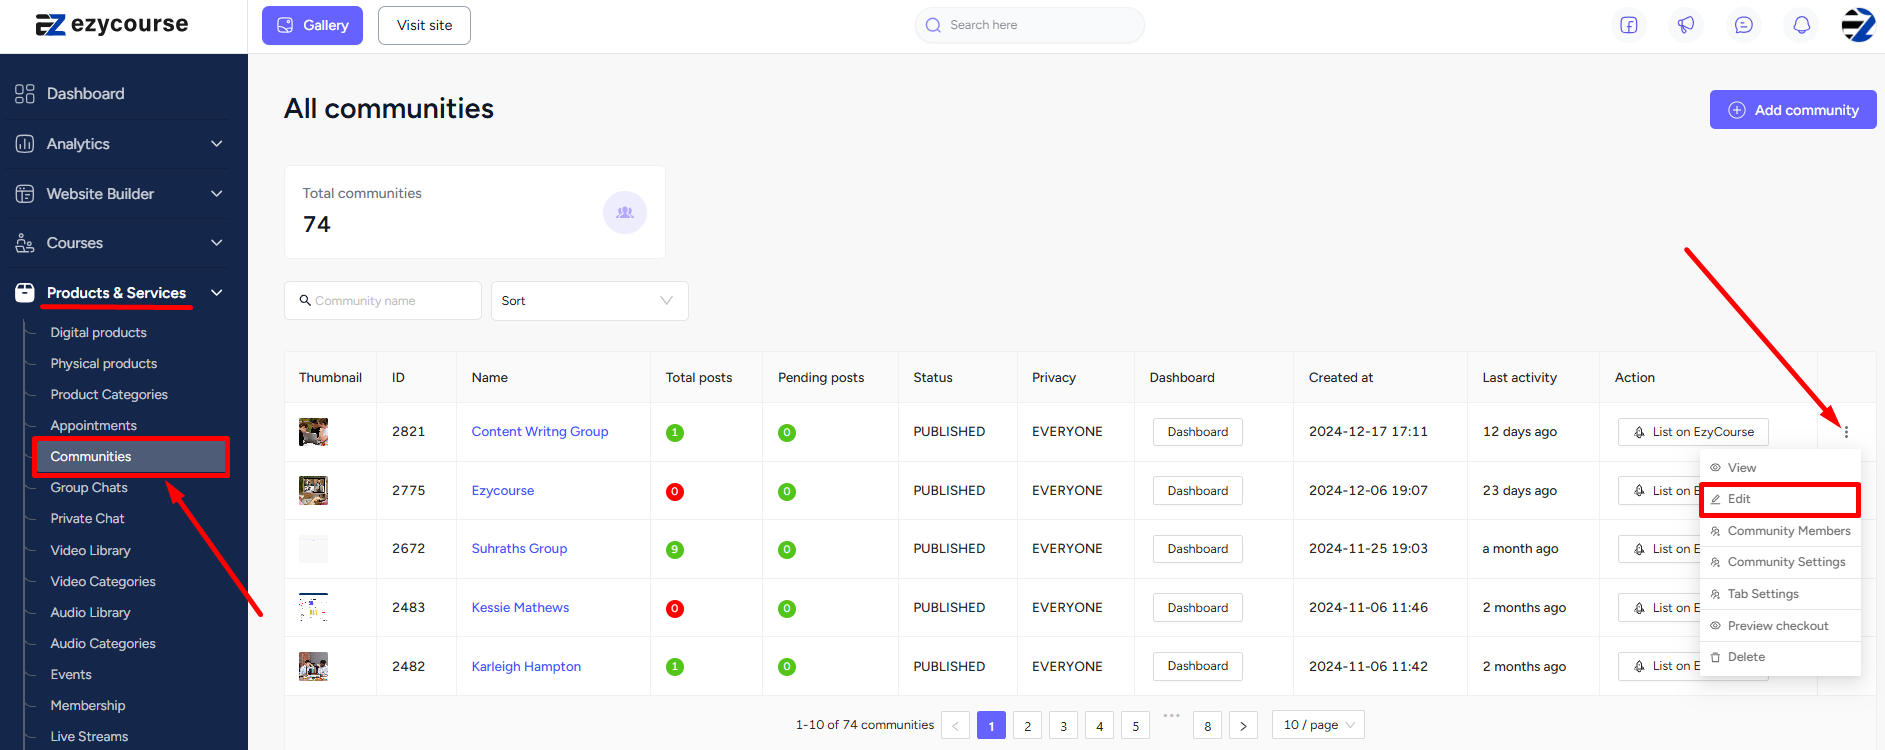Screen dimensions: 1885x750
Task: Click the Courses sidebar icon
Action: [x=25, y=243]
